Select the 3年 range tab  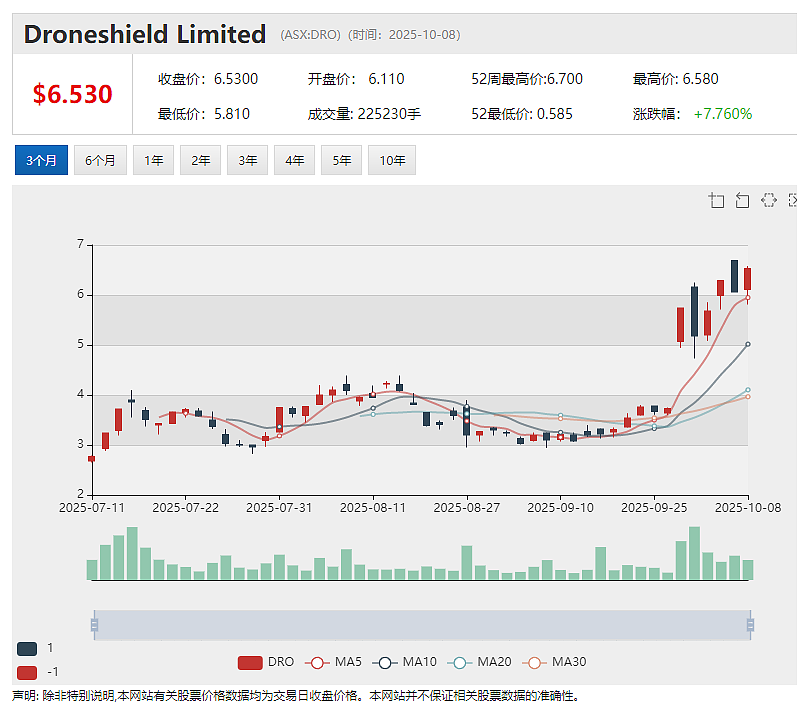pyautogui.click(x=247, y=160)
